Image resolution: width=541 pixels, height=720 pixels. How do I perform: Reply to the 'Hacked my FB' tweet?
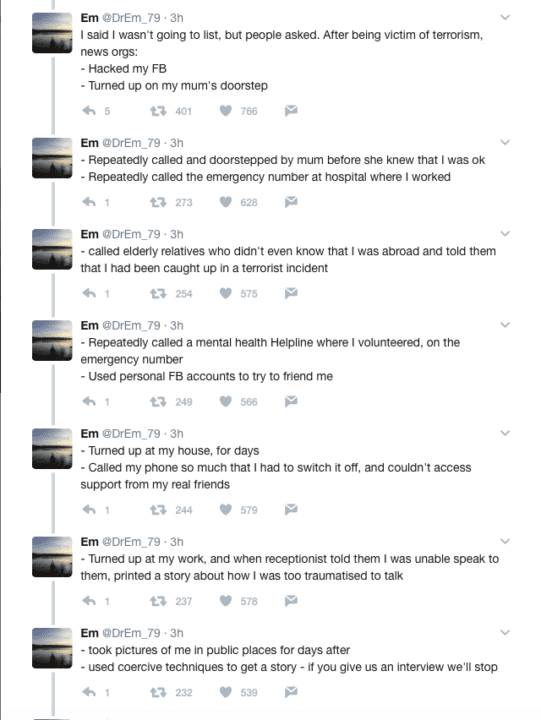click(89, 111)
